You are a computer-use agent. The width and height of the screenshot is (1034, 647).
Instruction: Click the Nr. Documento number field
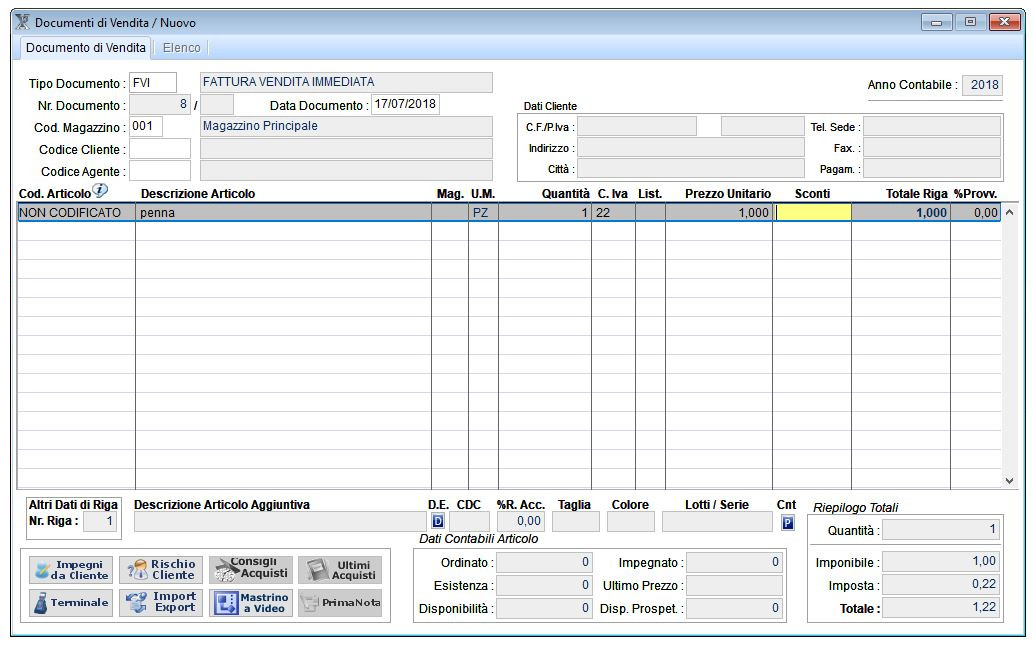(160, 105)
